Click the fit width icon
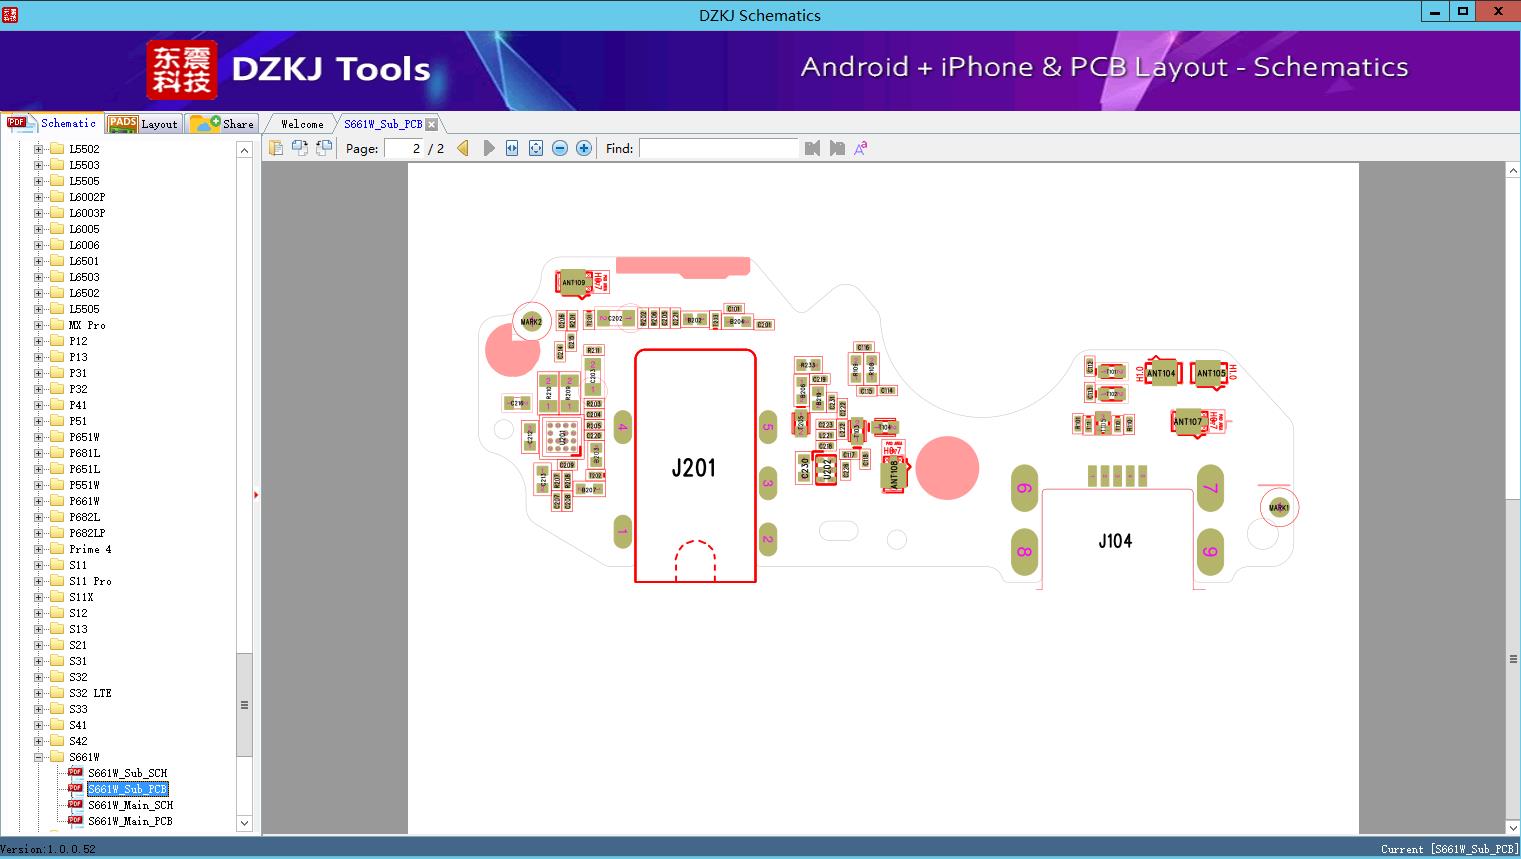1521x859 pixels. coord(512,148)
